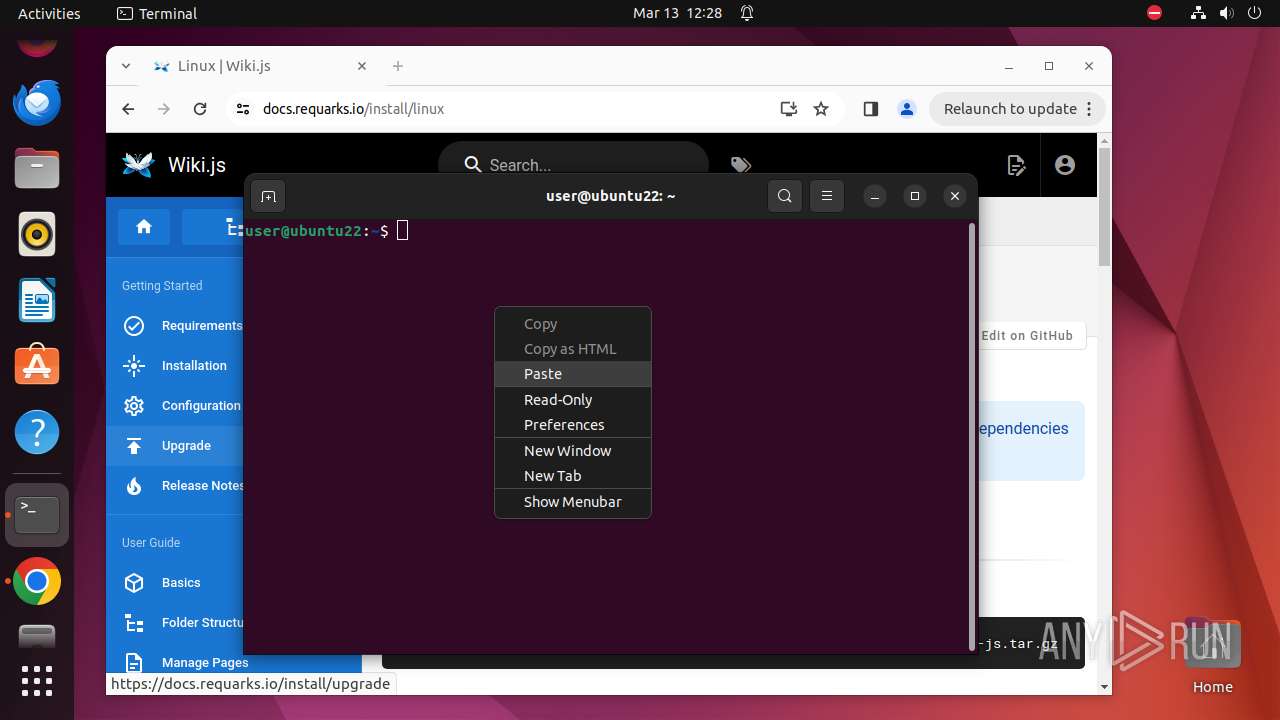Click the Chrome address bar URL

click(x=353, y=109)
